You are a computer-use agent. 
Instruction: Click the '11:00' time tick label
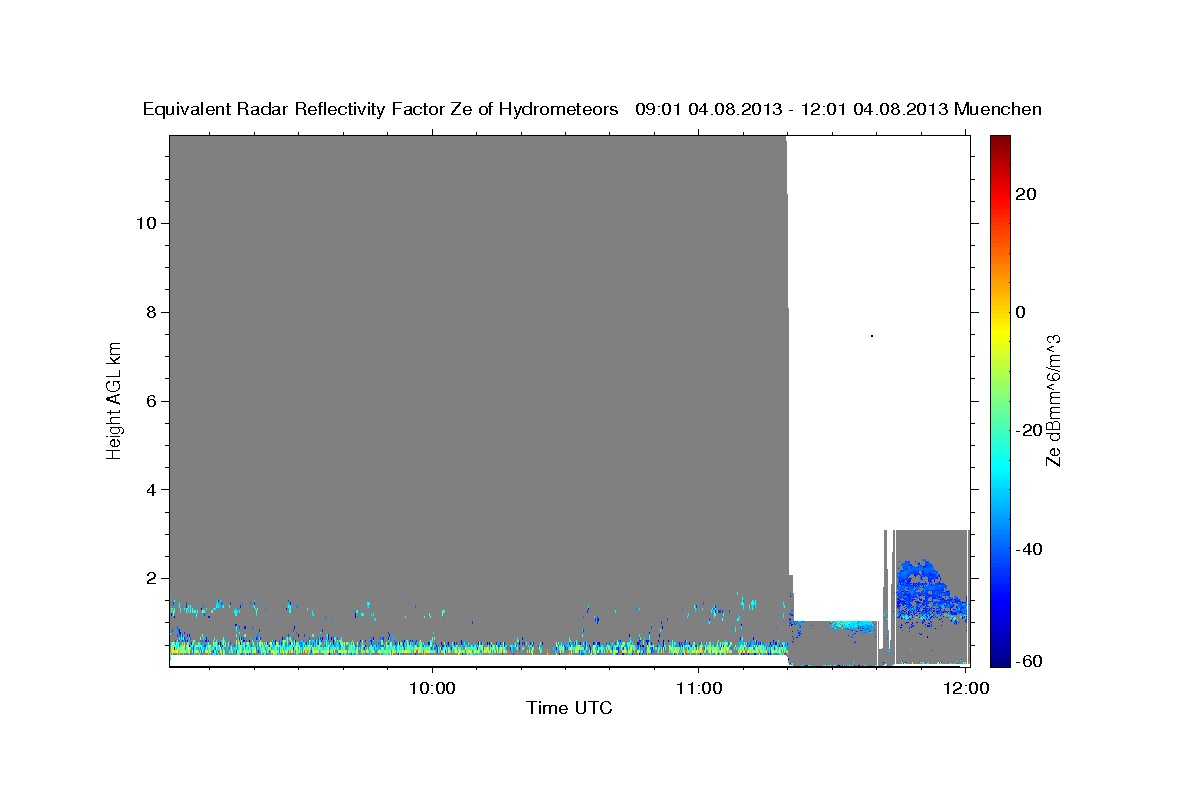[x=699, y=688]
